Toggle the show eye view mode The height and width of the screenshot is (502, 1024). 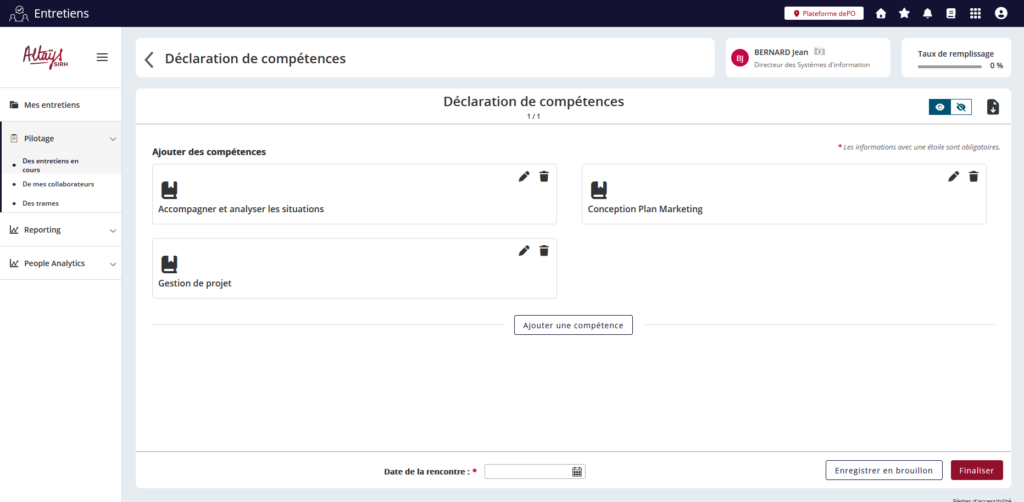tap(940, 107)
